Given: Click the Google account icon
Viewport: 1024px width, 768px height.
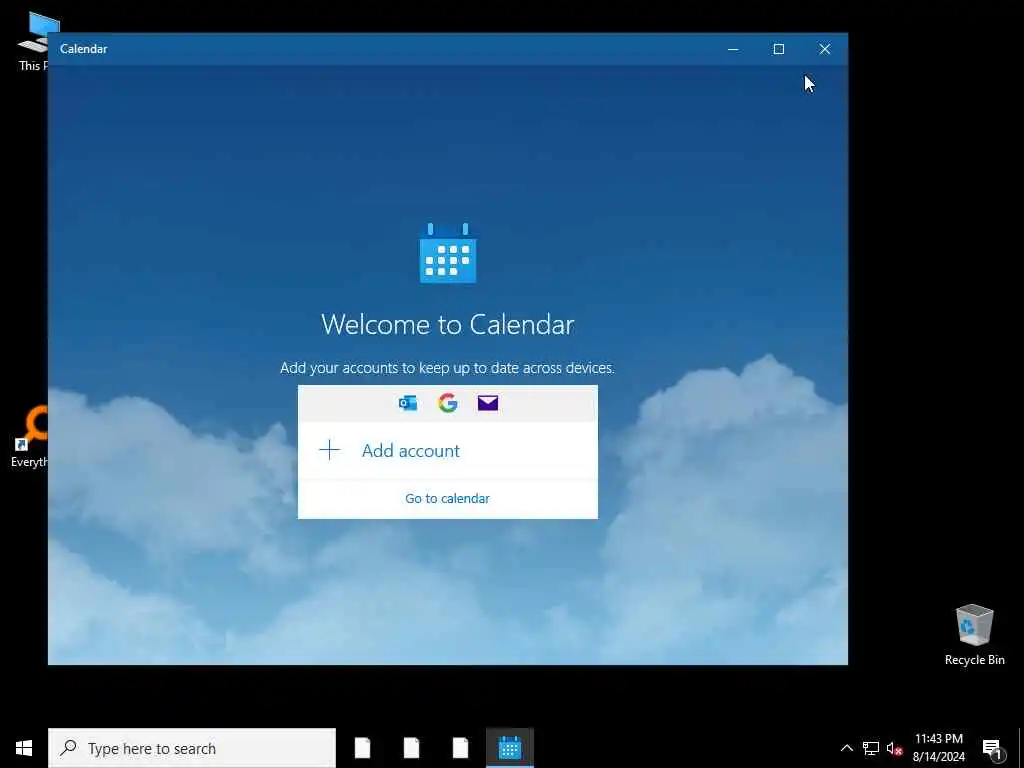Looking at the screenshot, I should pos(447,403).
